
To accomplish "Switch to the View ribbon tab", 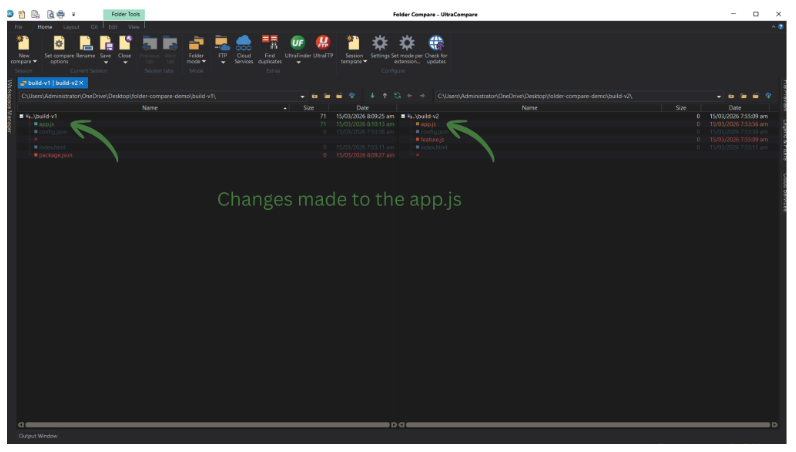I will [x=134, y=27].
